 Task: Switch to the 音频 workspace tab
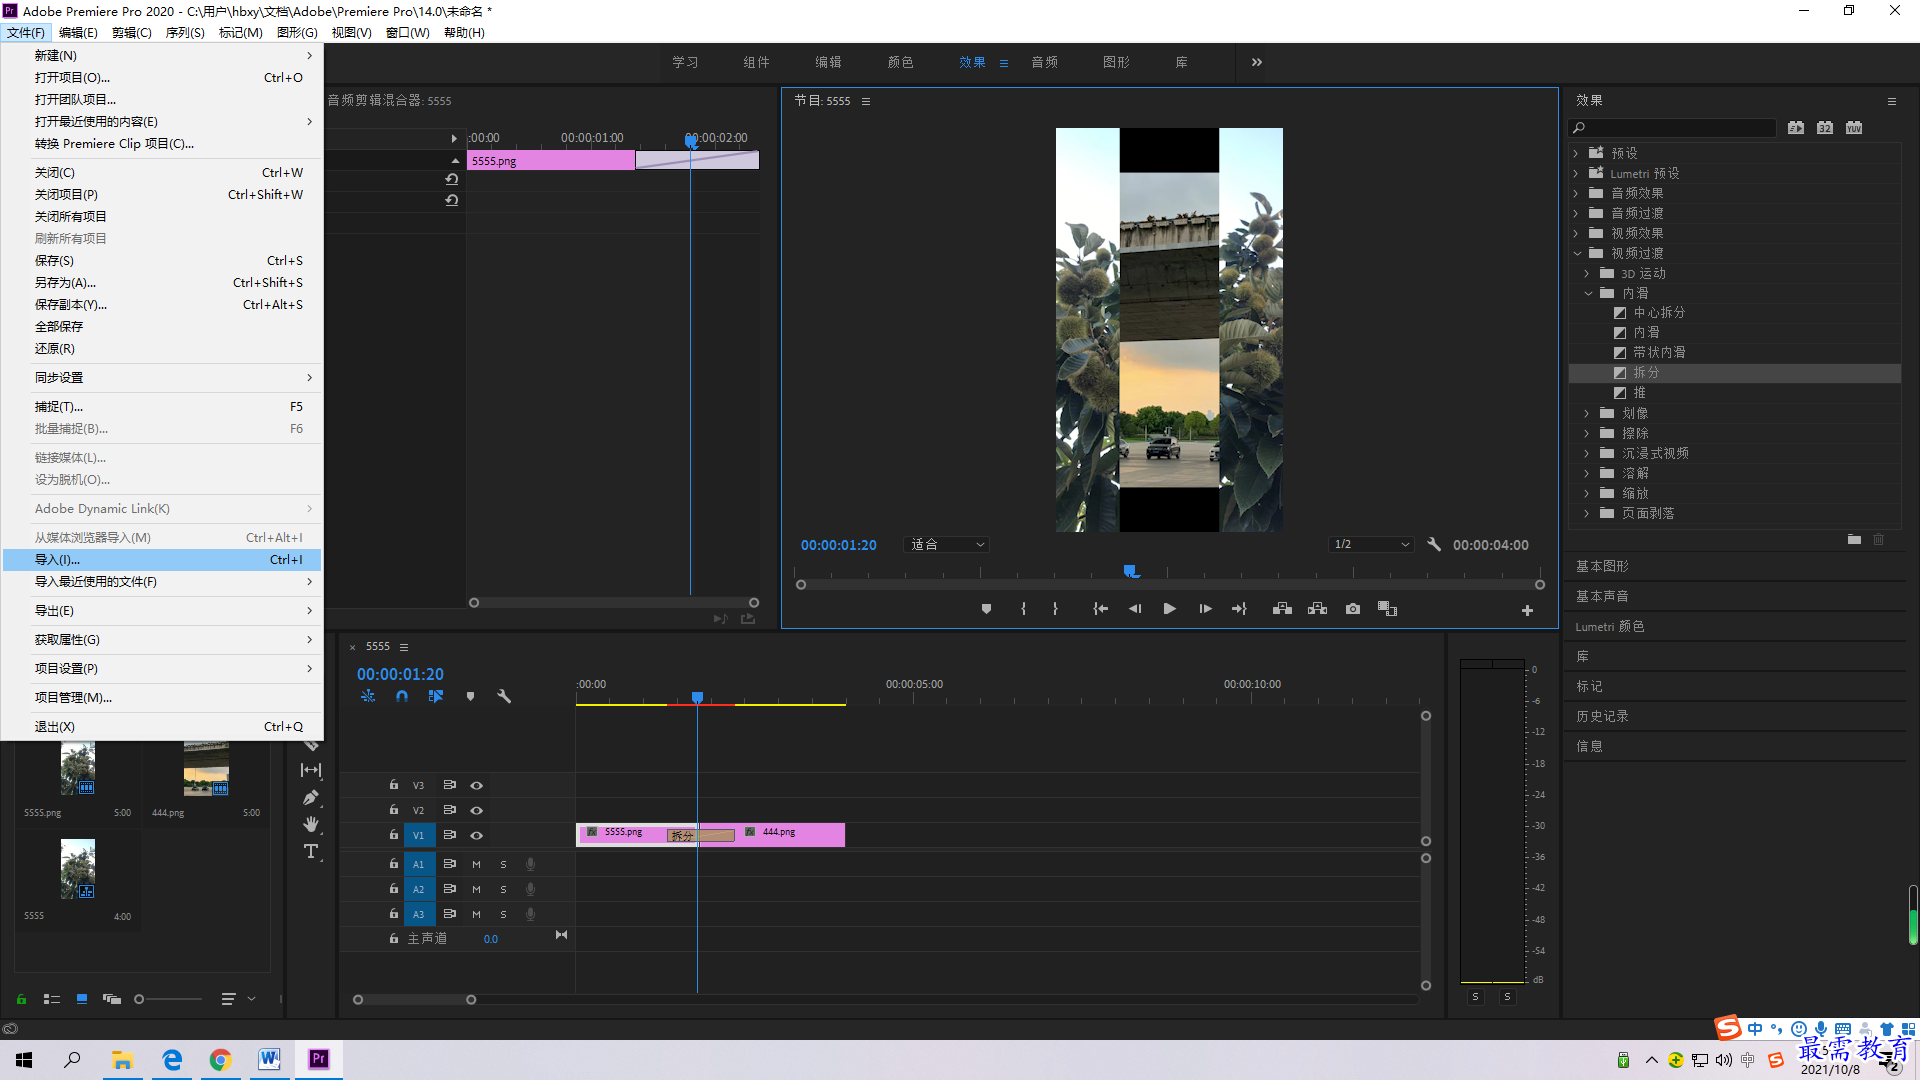point(1045,62)
